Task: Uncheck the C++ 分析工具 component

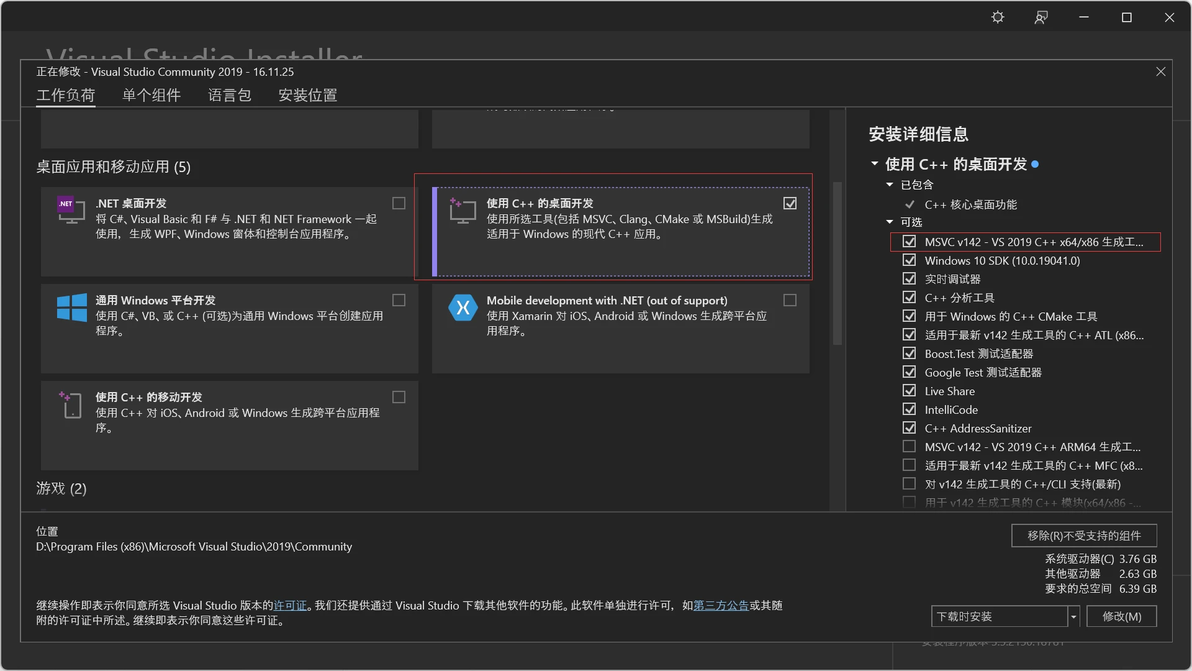Action: 909,297
